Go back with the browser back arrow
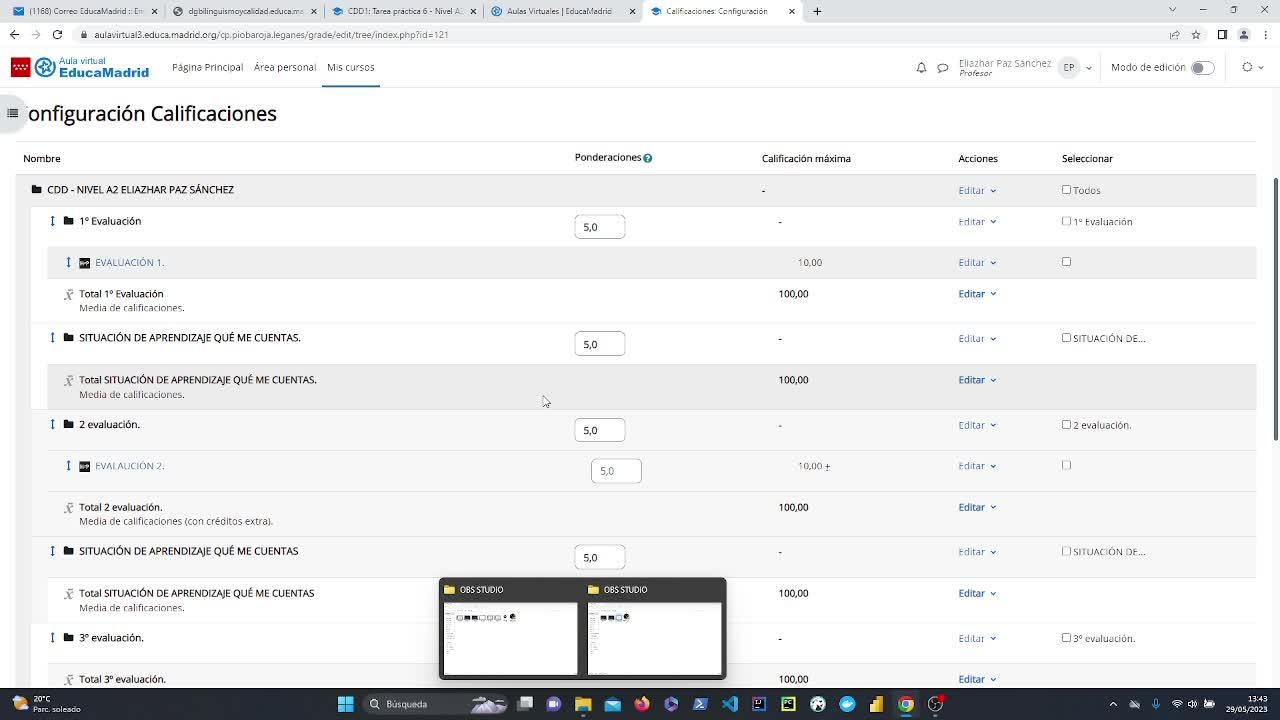 click(14, 34)
